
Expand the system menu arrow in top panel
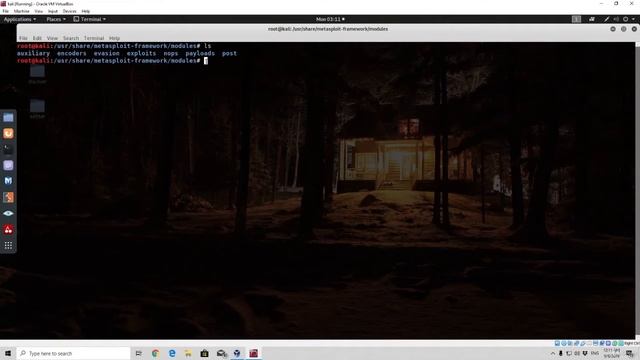click(633, 19)
